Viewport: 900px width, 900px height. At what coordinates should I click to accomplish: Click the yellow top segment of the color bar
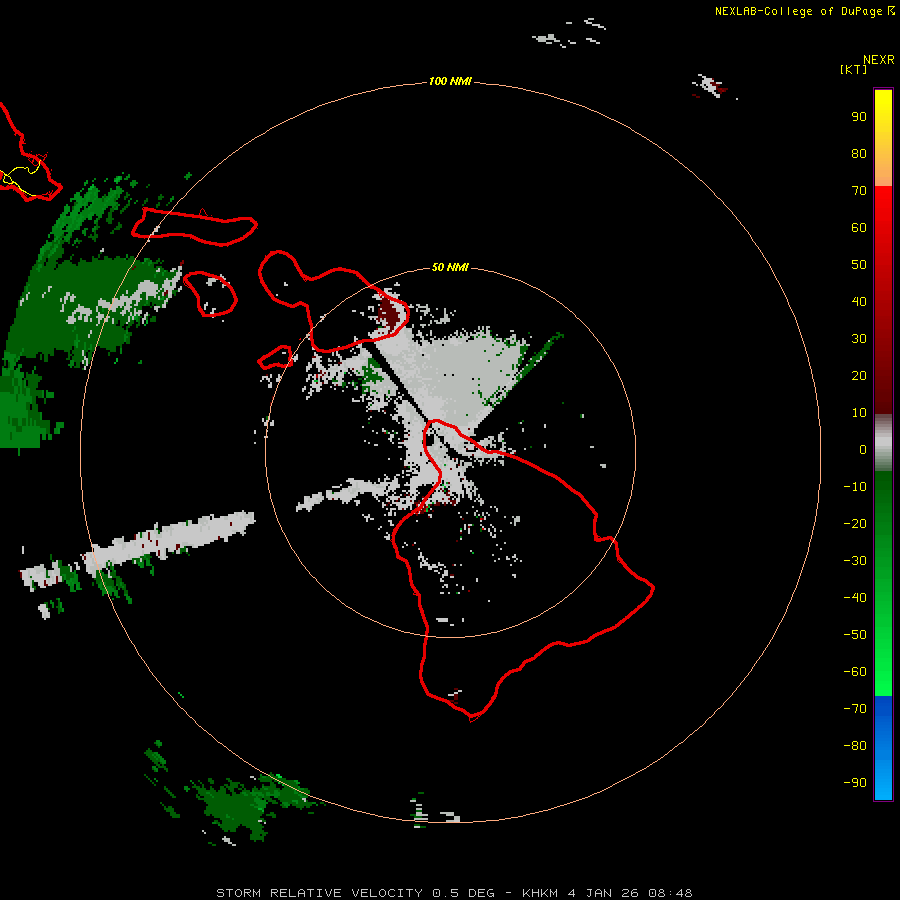[883, 138]
